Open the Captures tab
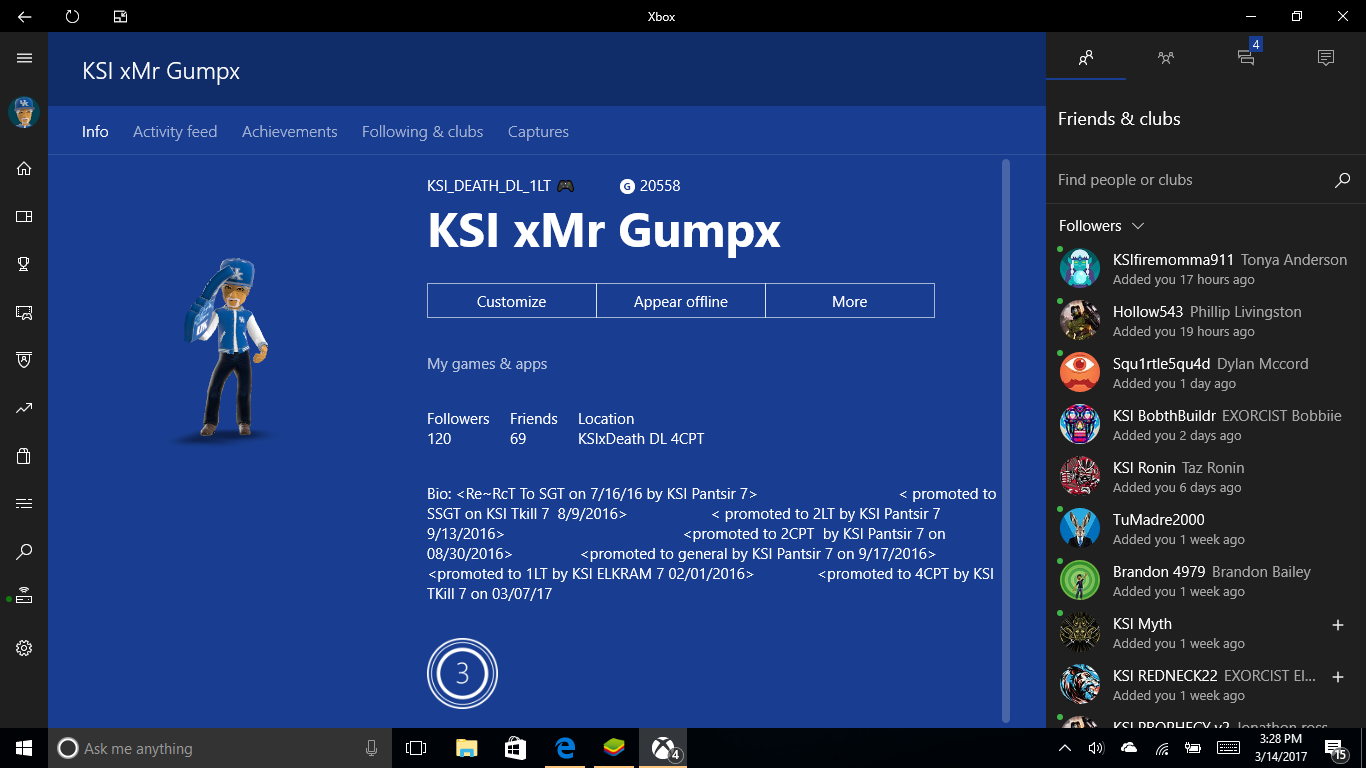 (538, 132)
